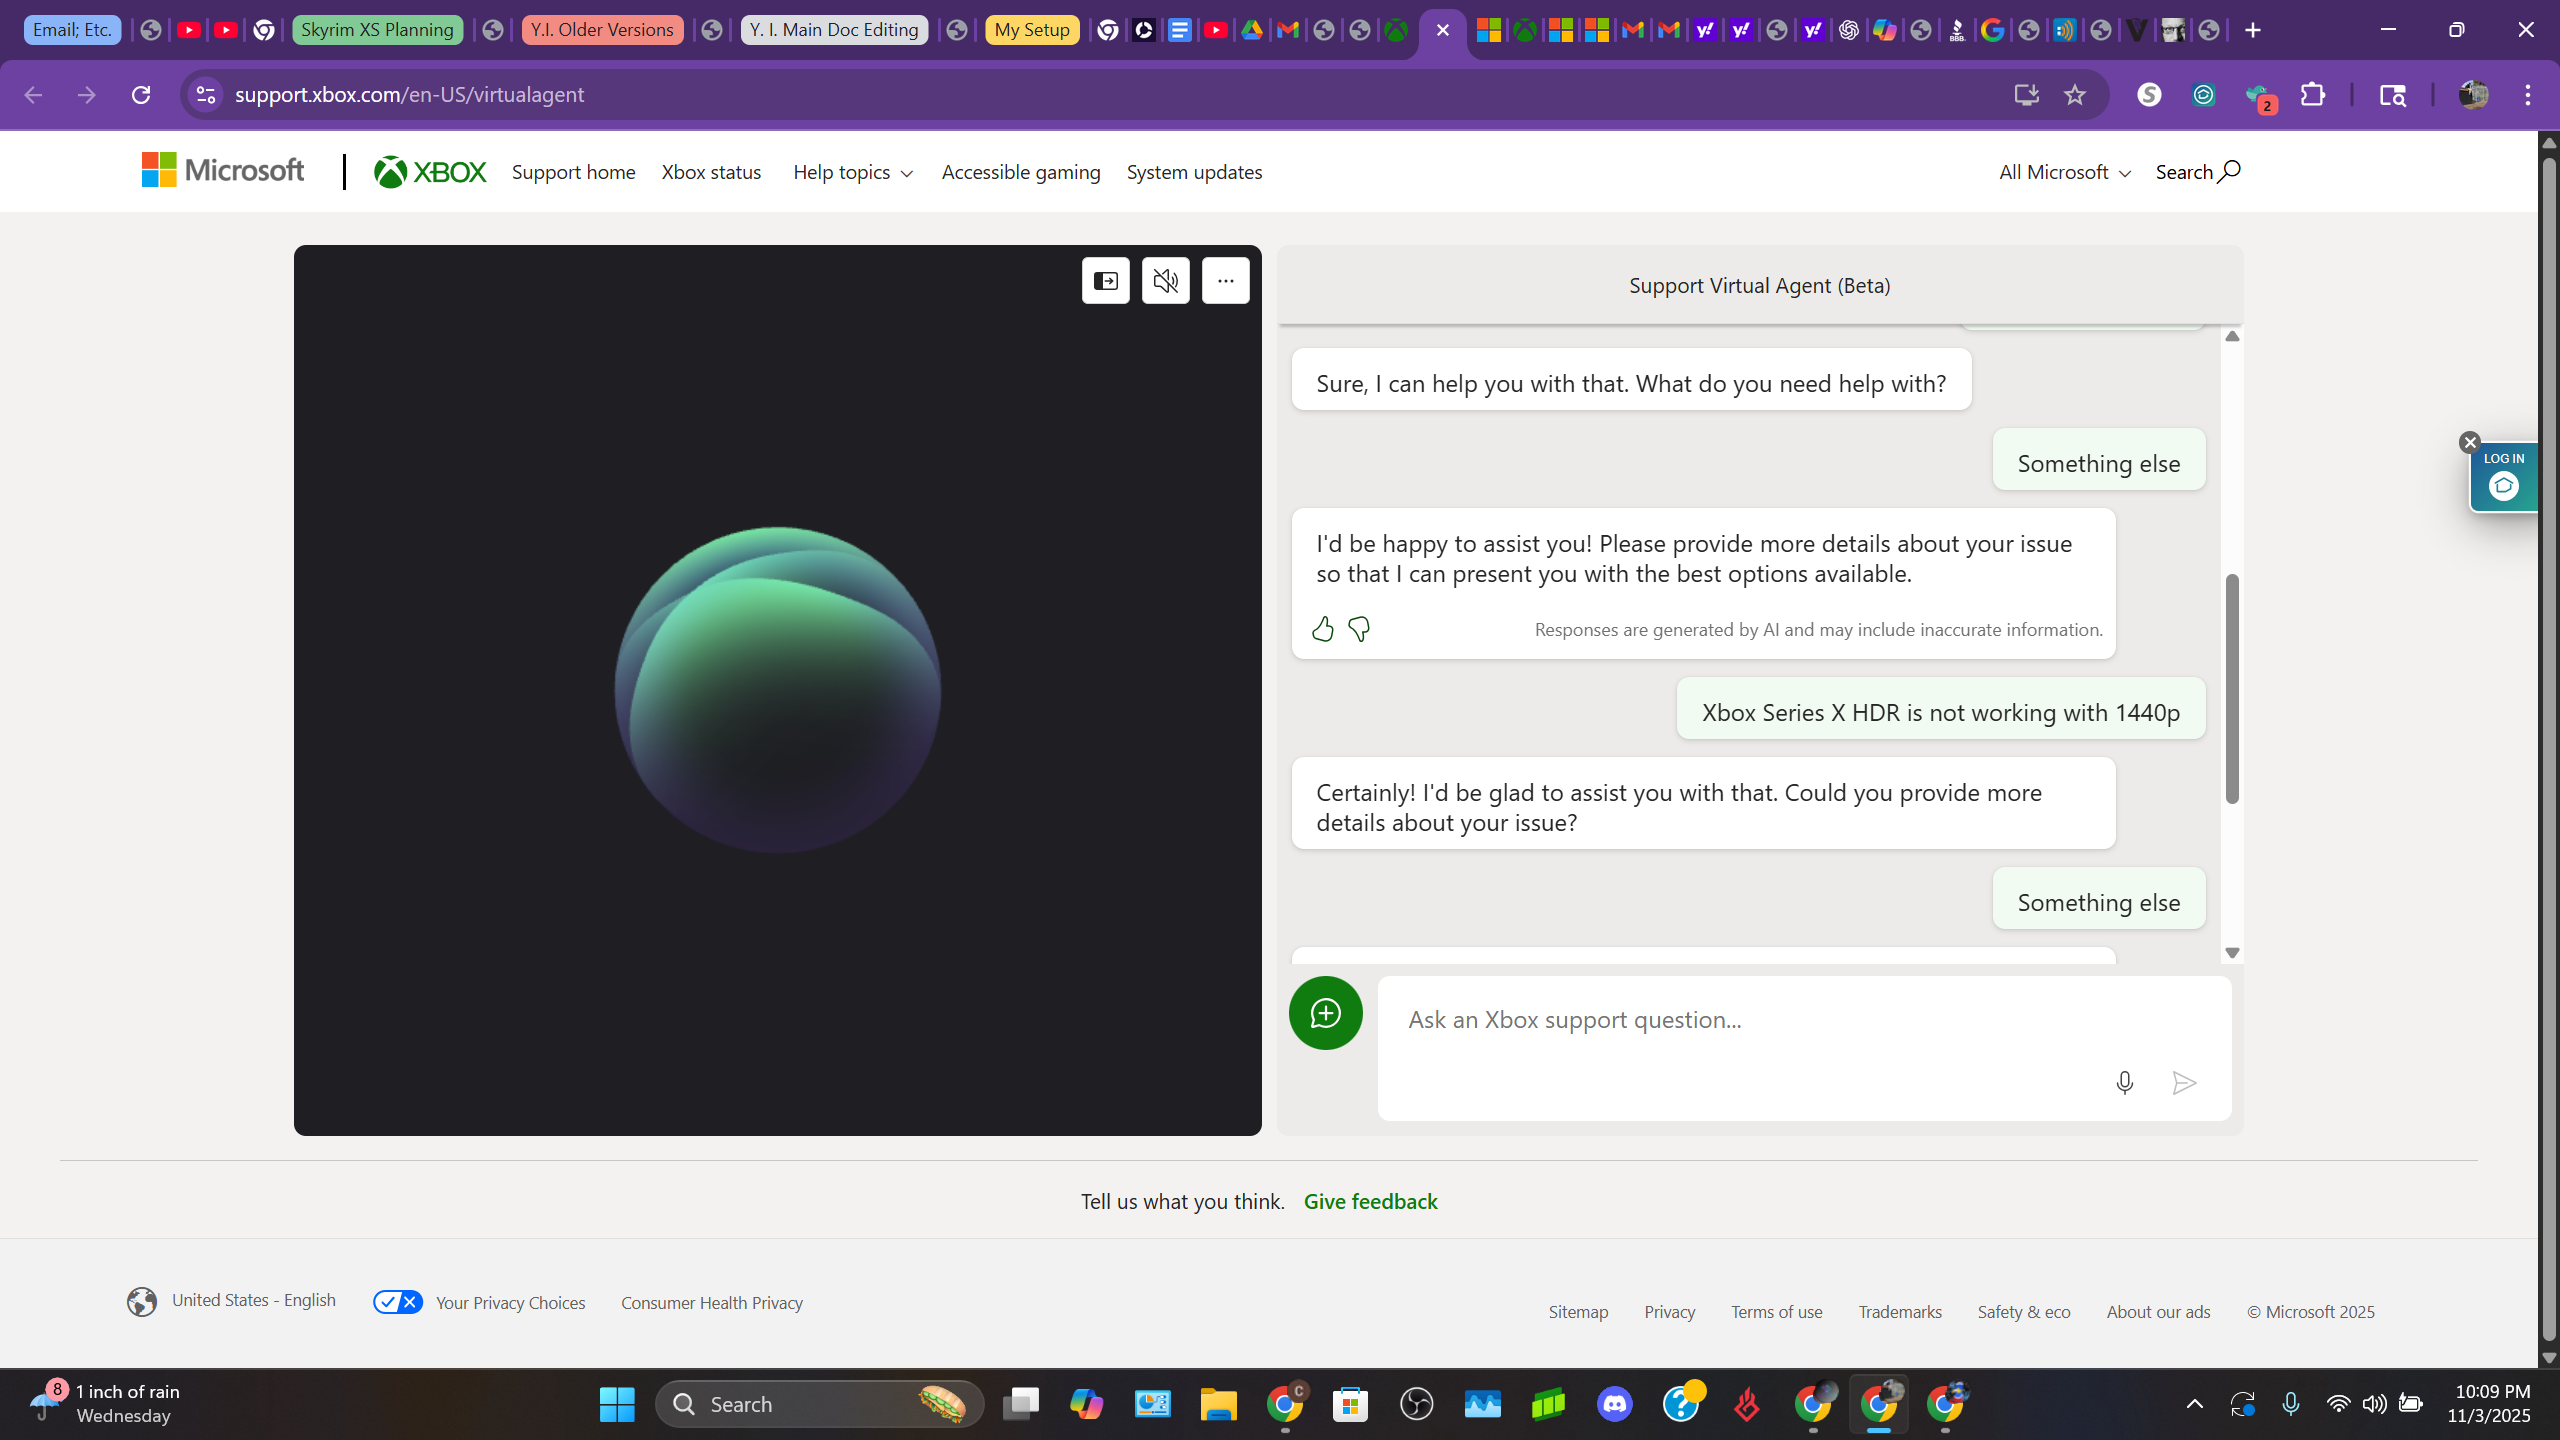This screenshot has width=2560, height=1440.
Task: Open About our ads link
Action: click(2158, 1312)
